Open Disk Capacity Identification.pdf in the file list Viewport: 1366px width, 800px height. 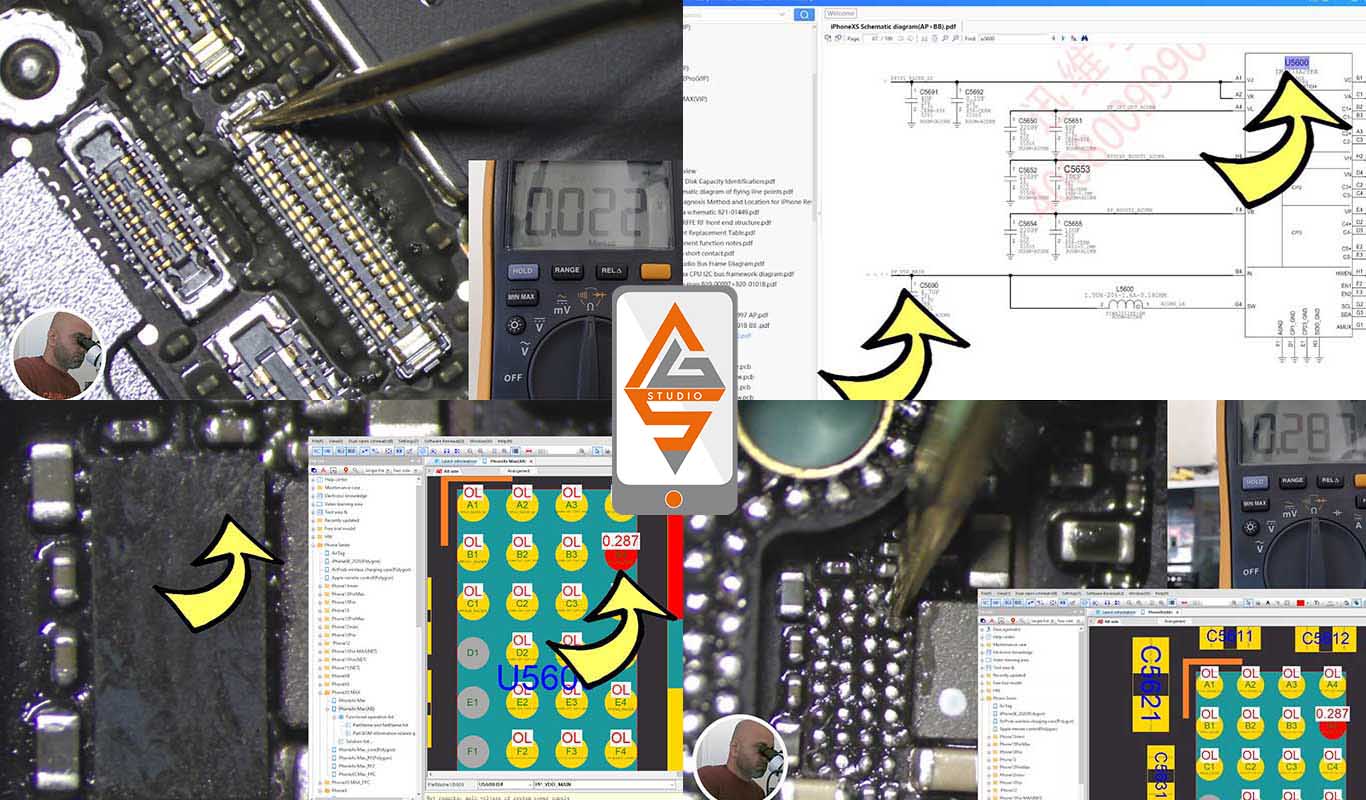click(x=730, y=181)
